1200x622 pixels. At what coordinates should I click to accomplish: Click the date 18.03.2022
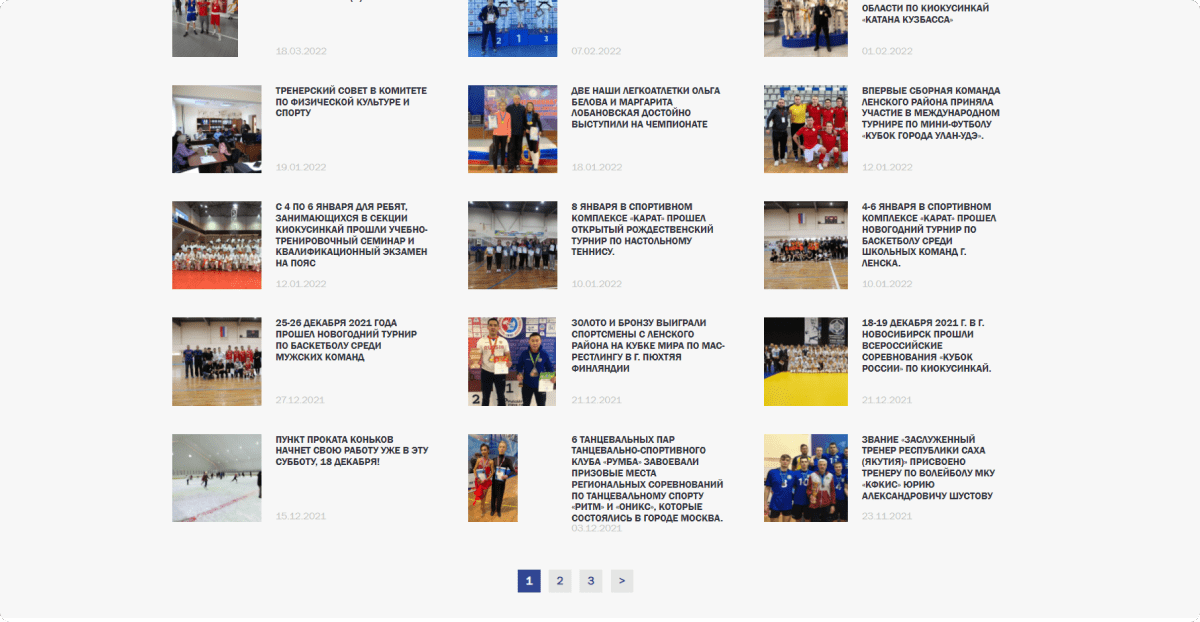click(x=301, y=51)
